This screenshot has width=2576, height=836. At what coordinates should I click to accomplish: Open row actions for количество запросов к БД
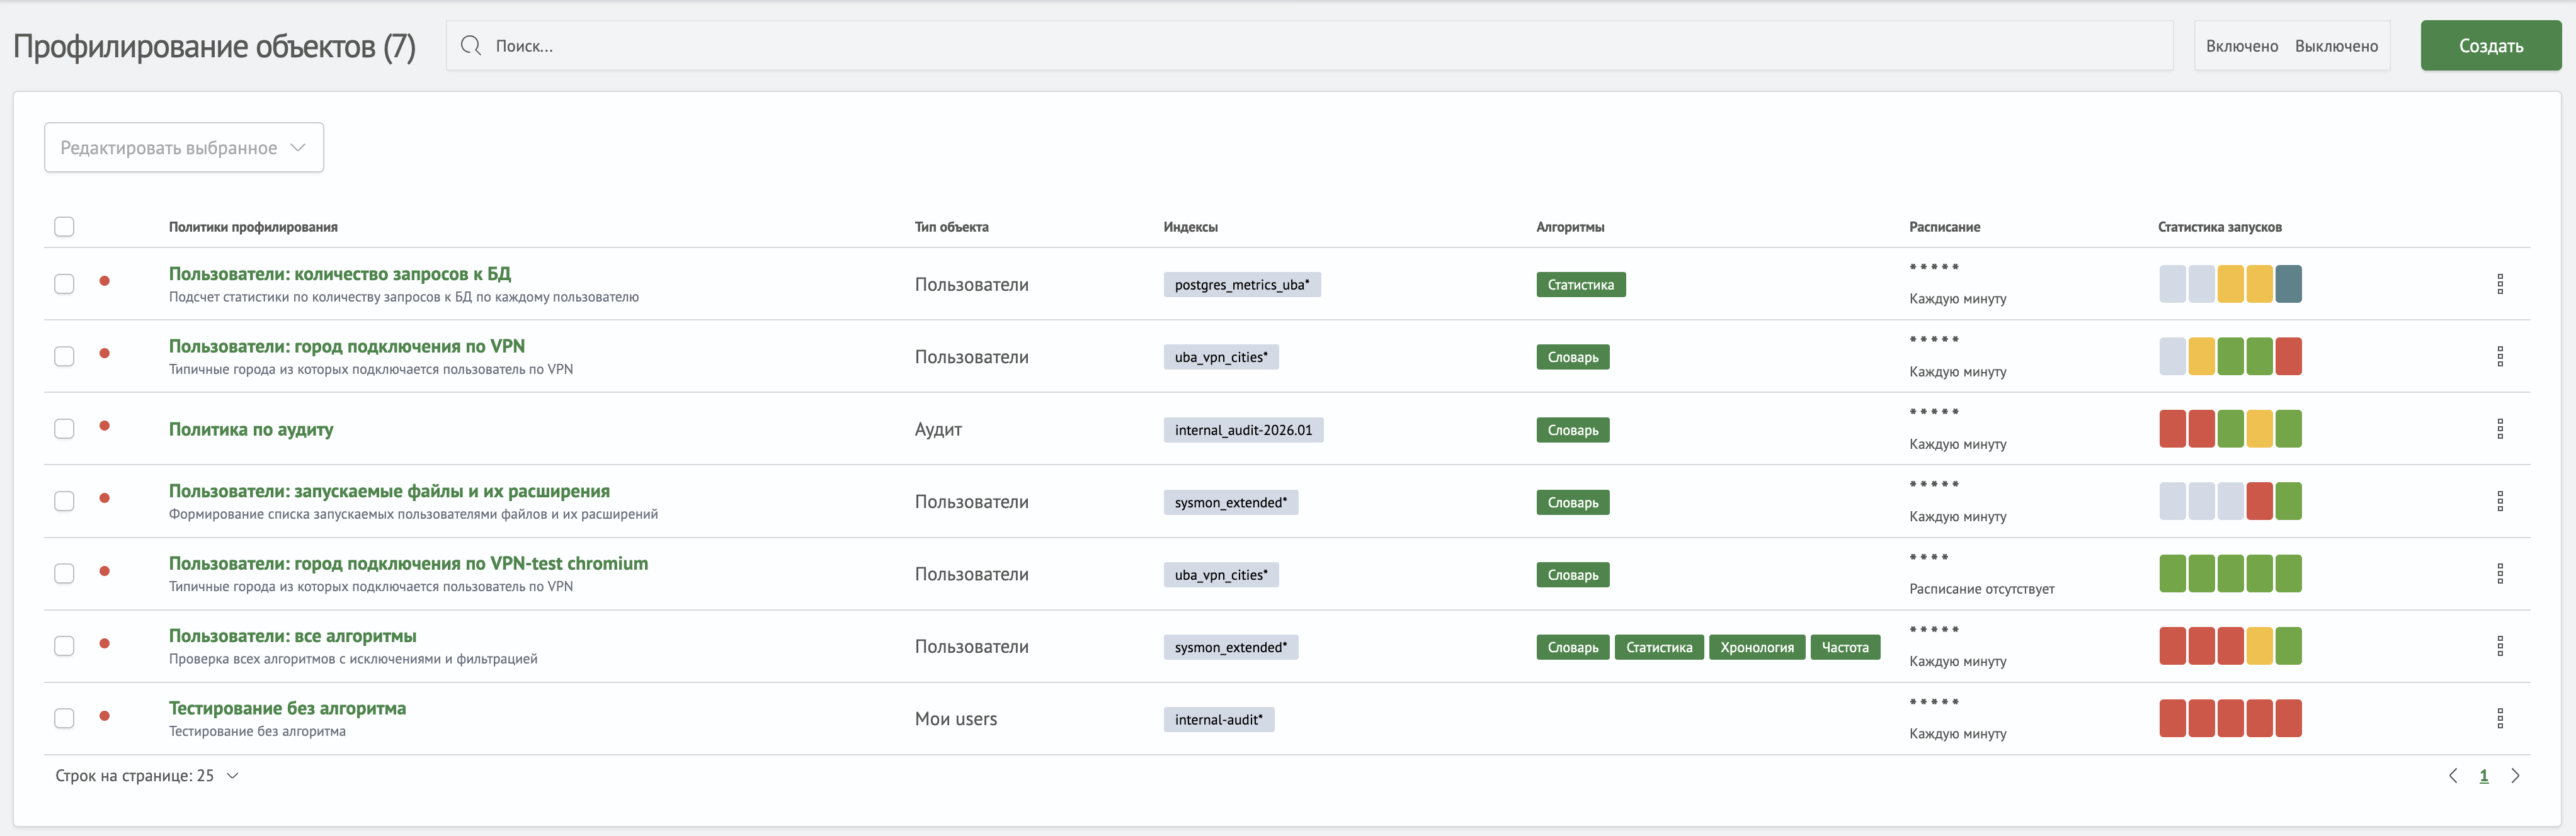(x=2499, y=284)
